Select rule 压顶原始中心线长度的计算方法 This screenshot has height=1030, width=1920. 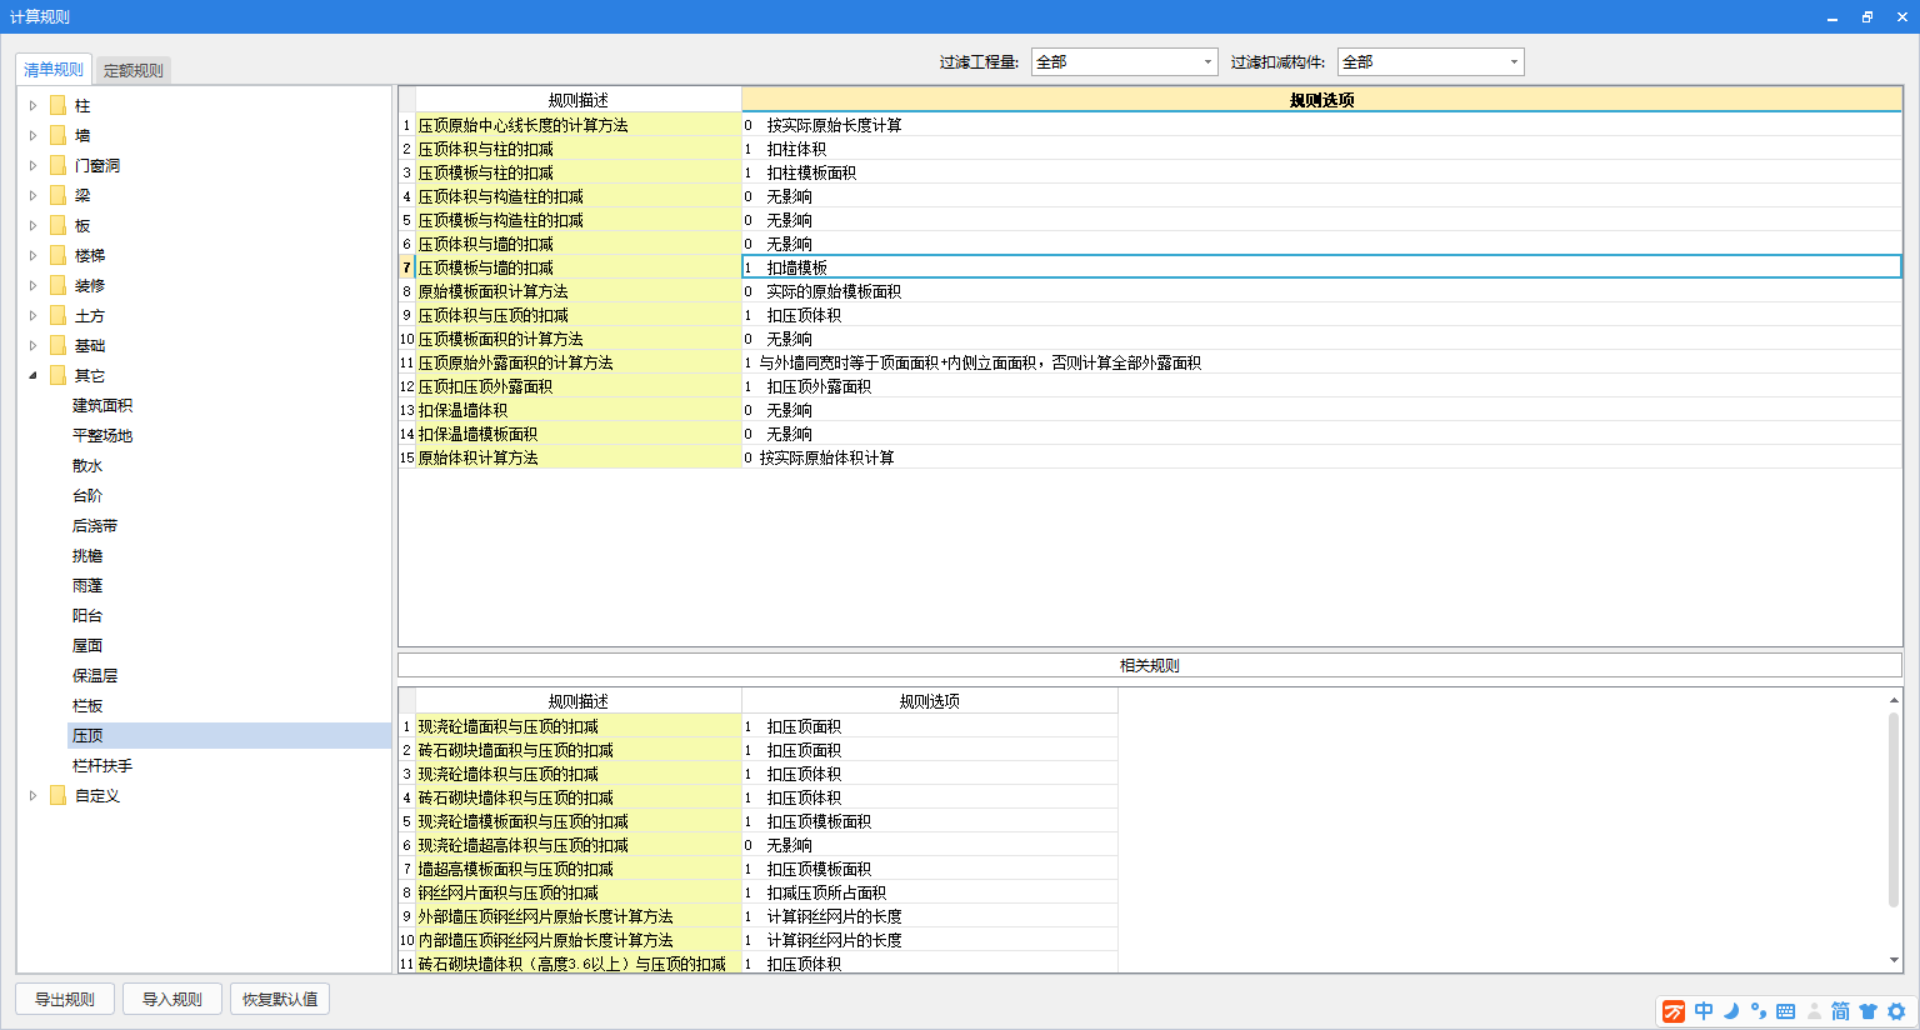(578, 125)
